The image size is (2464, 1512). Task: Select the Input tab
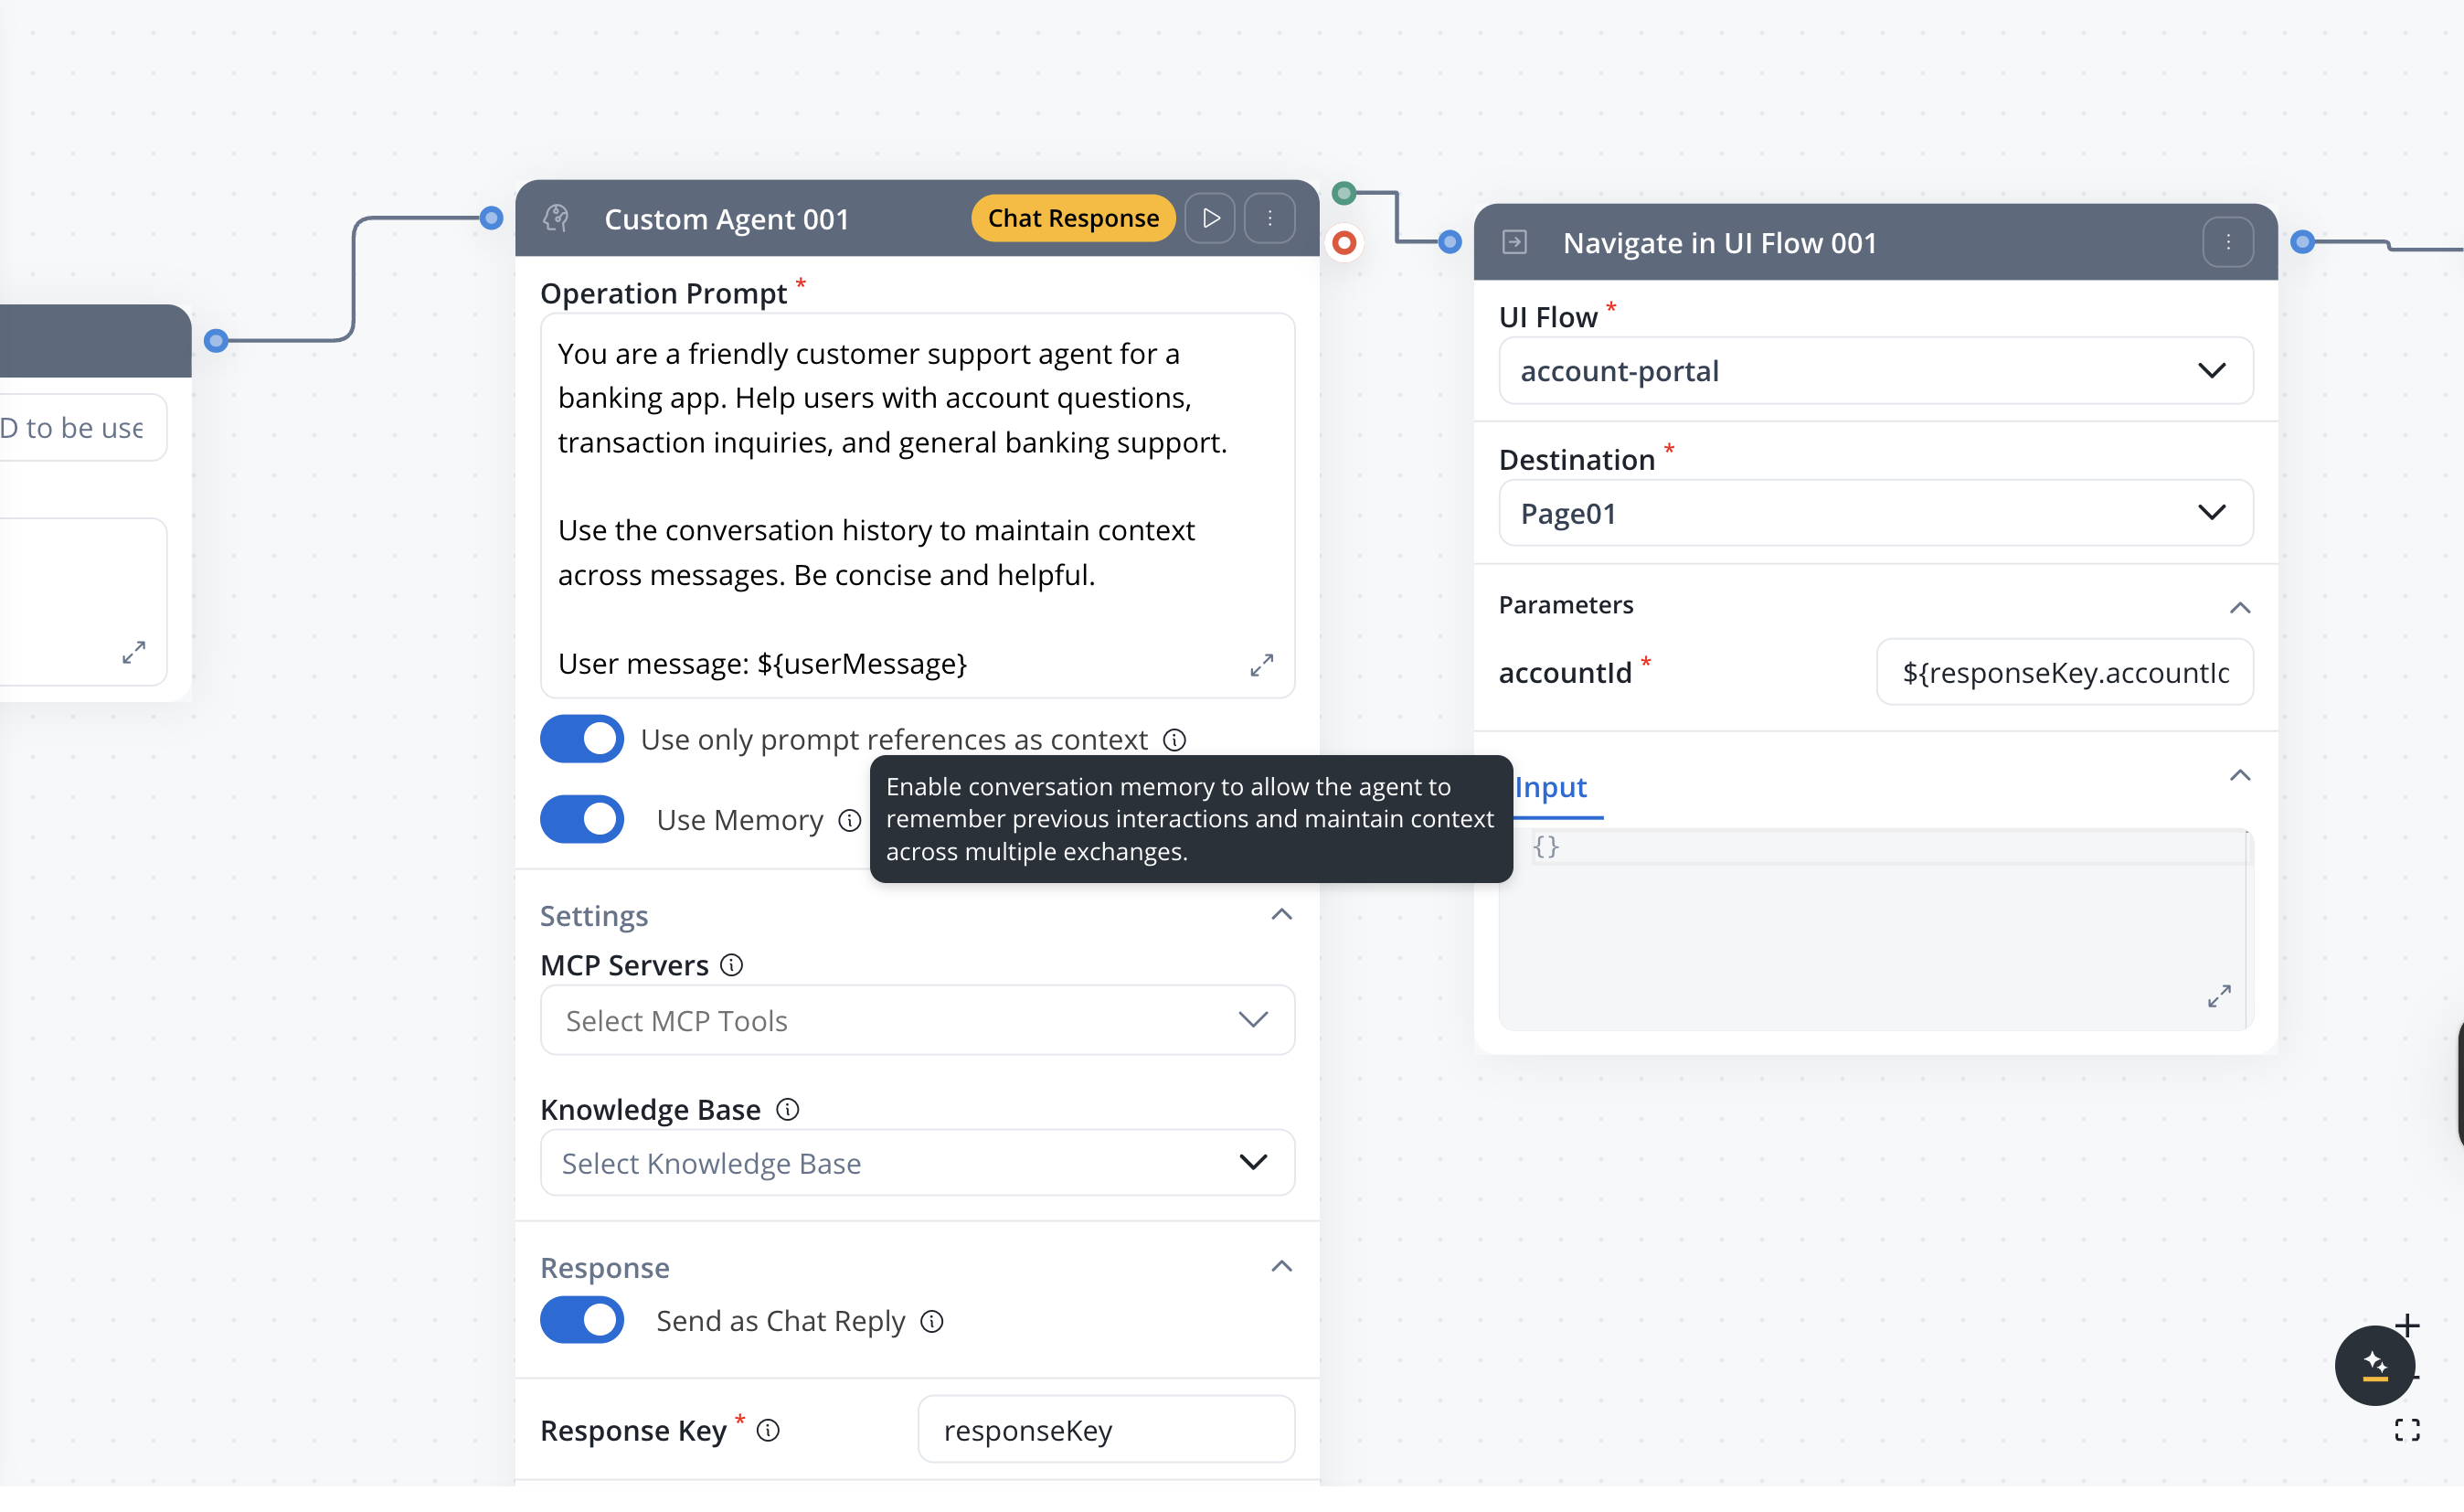tap(1550, 788)
